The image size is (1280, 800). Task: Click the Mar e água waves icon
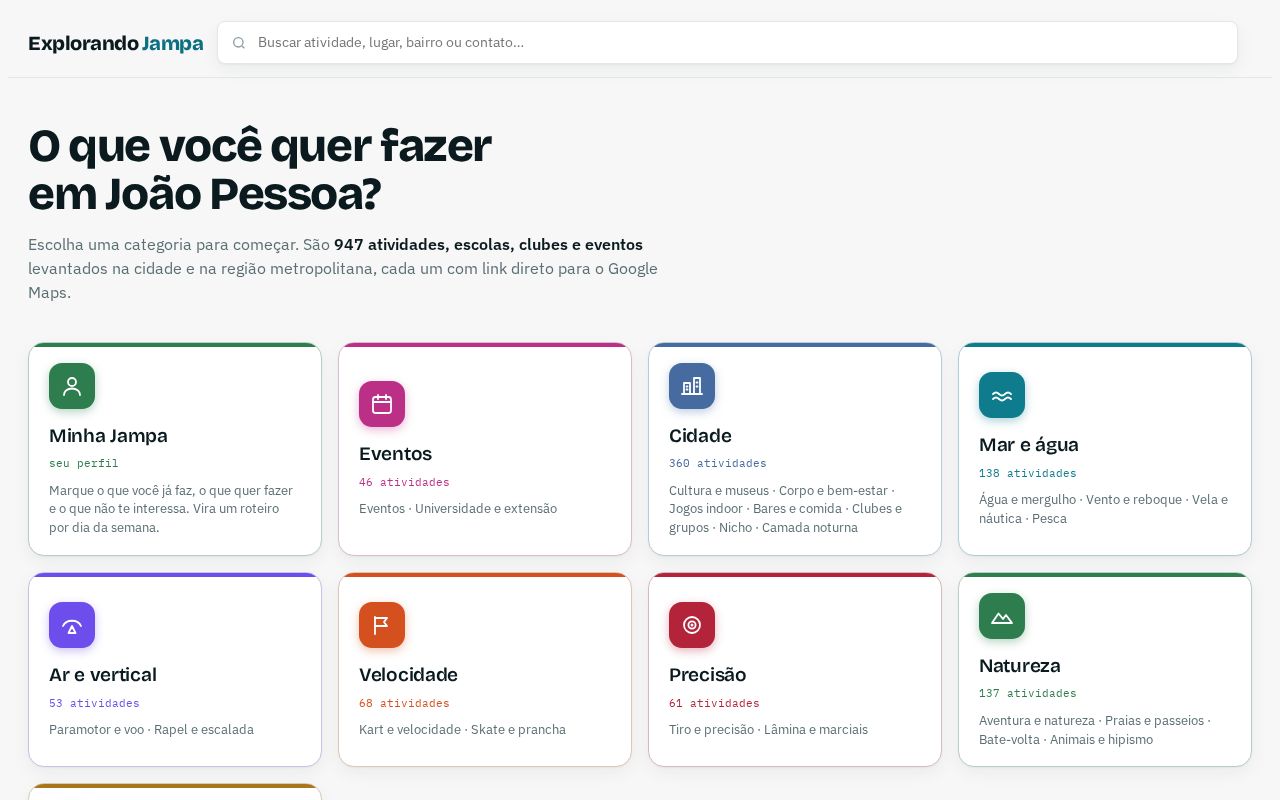coord(1002,395)
